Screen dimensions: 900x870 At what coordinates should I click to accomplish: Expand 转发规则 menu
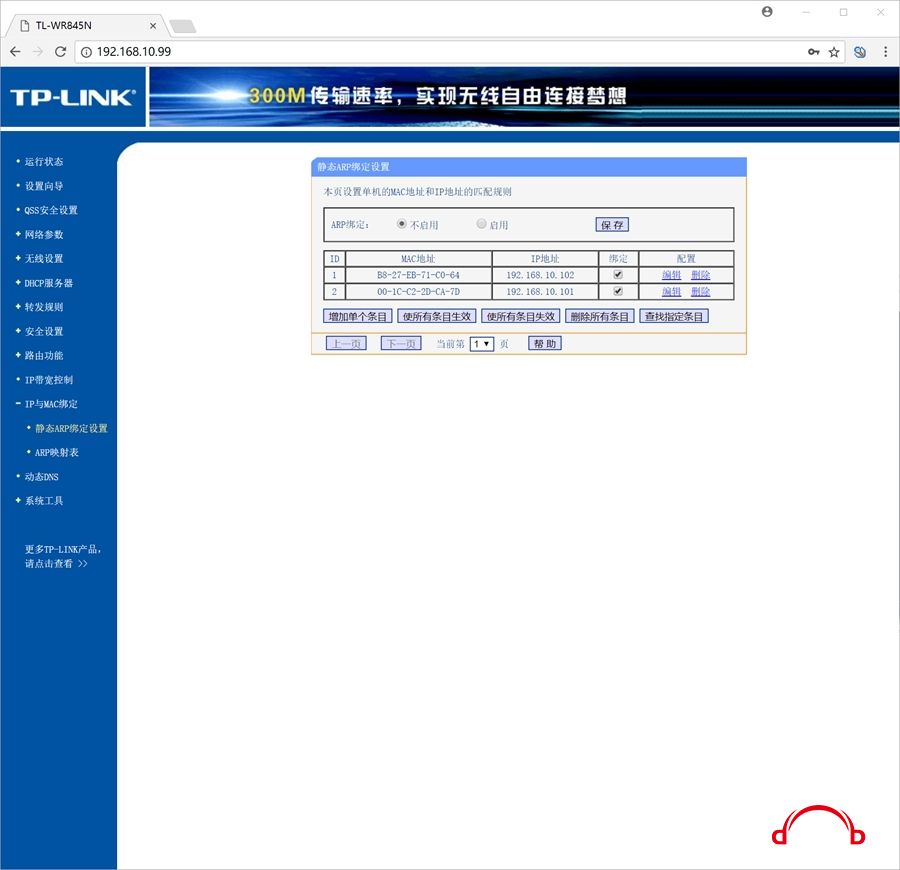pyautogui.click(x=44, y=307)
